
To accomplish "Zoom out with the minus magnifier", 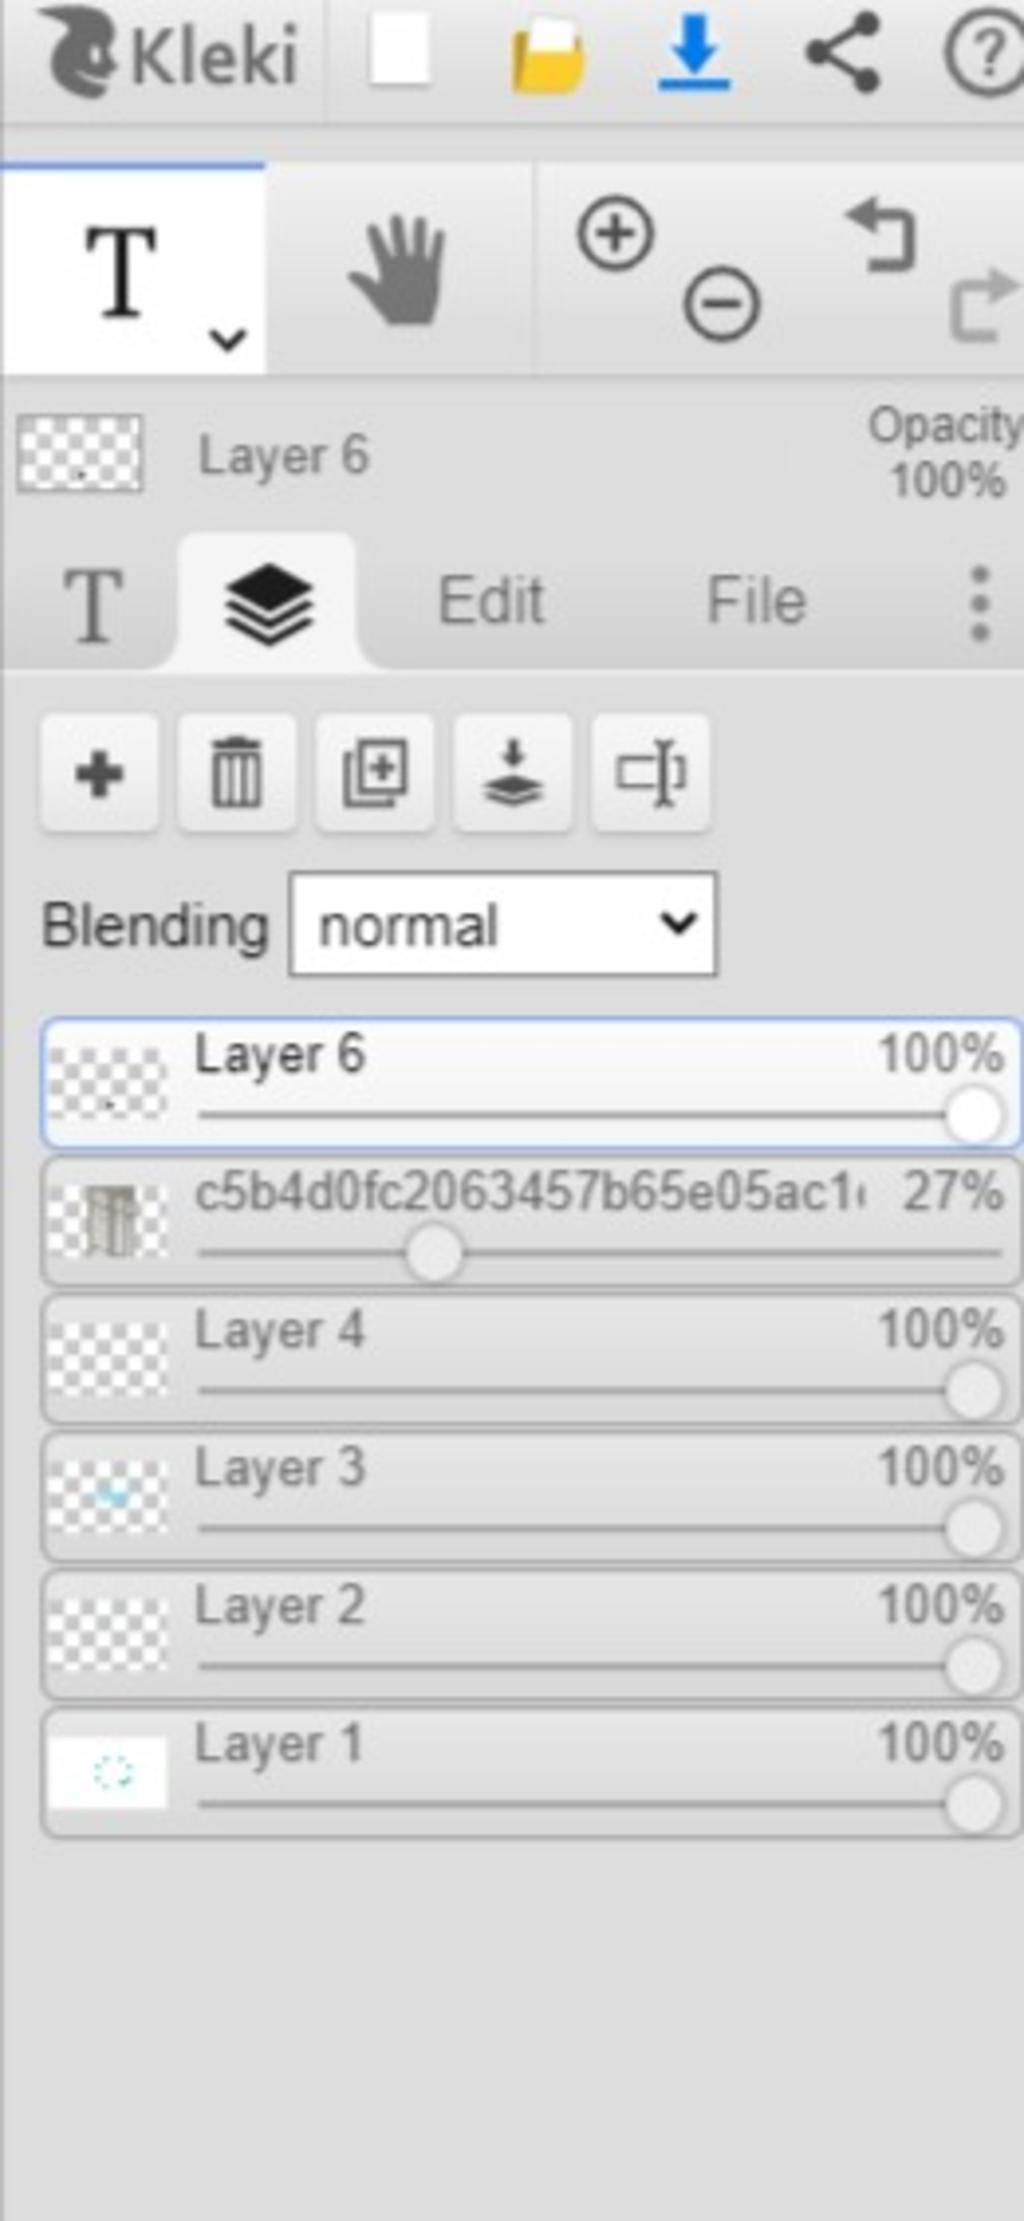I will (x=722, y=304).
